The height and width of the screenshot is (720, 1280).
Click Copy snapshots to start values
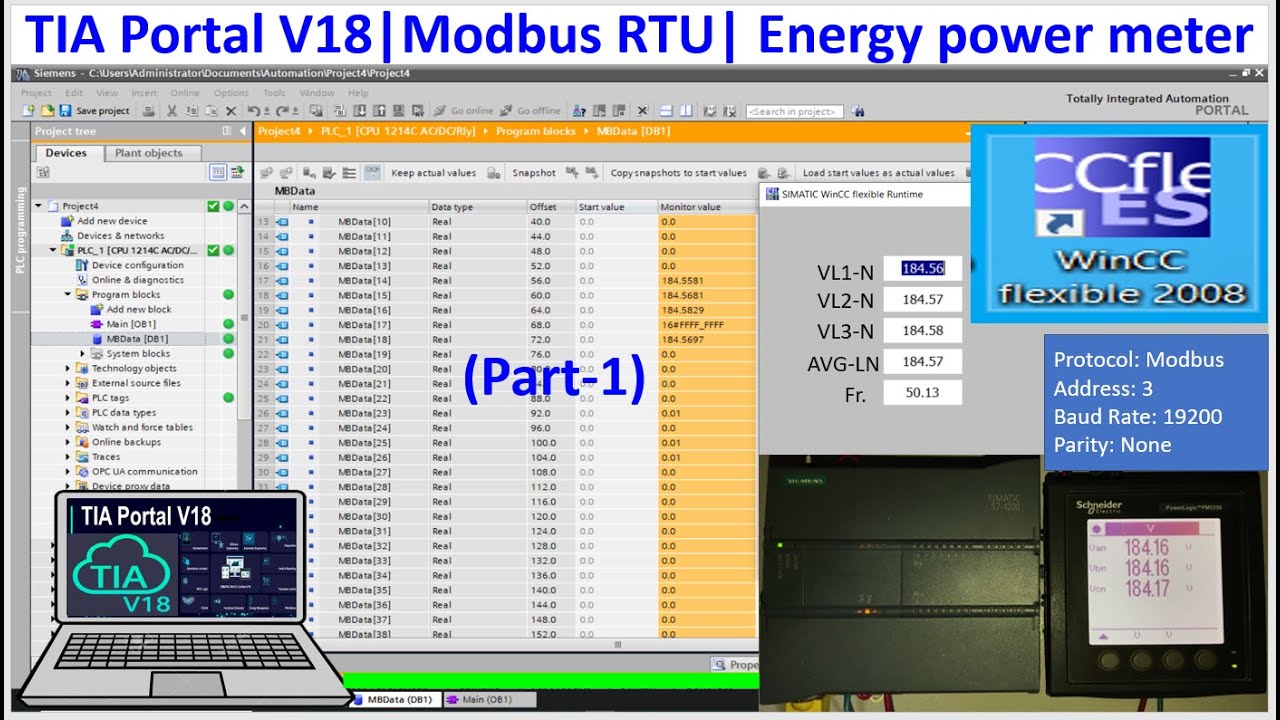(x=678, y=173)
